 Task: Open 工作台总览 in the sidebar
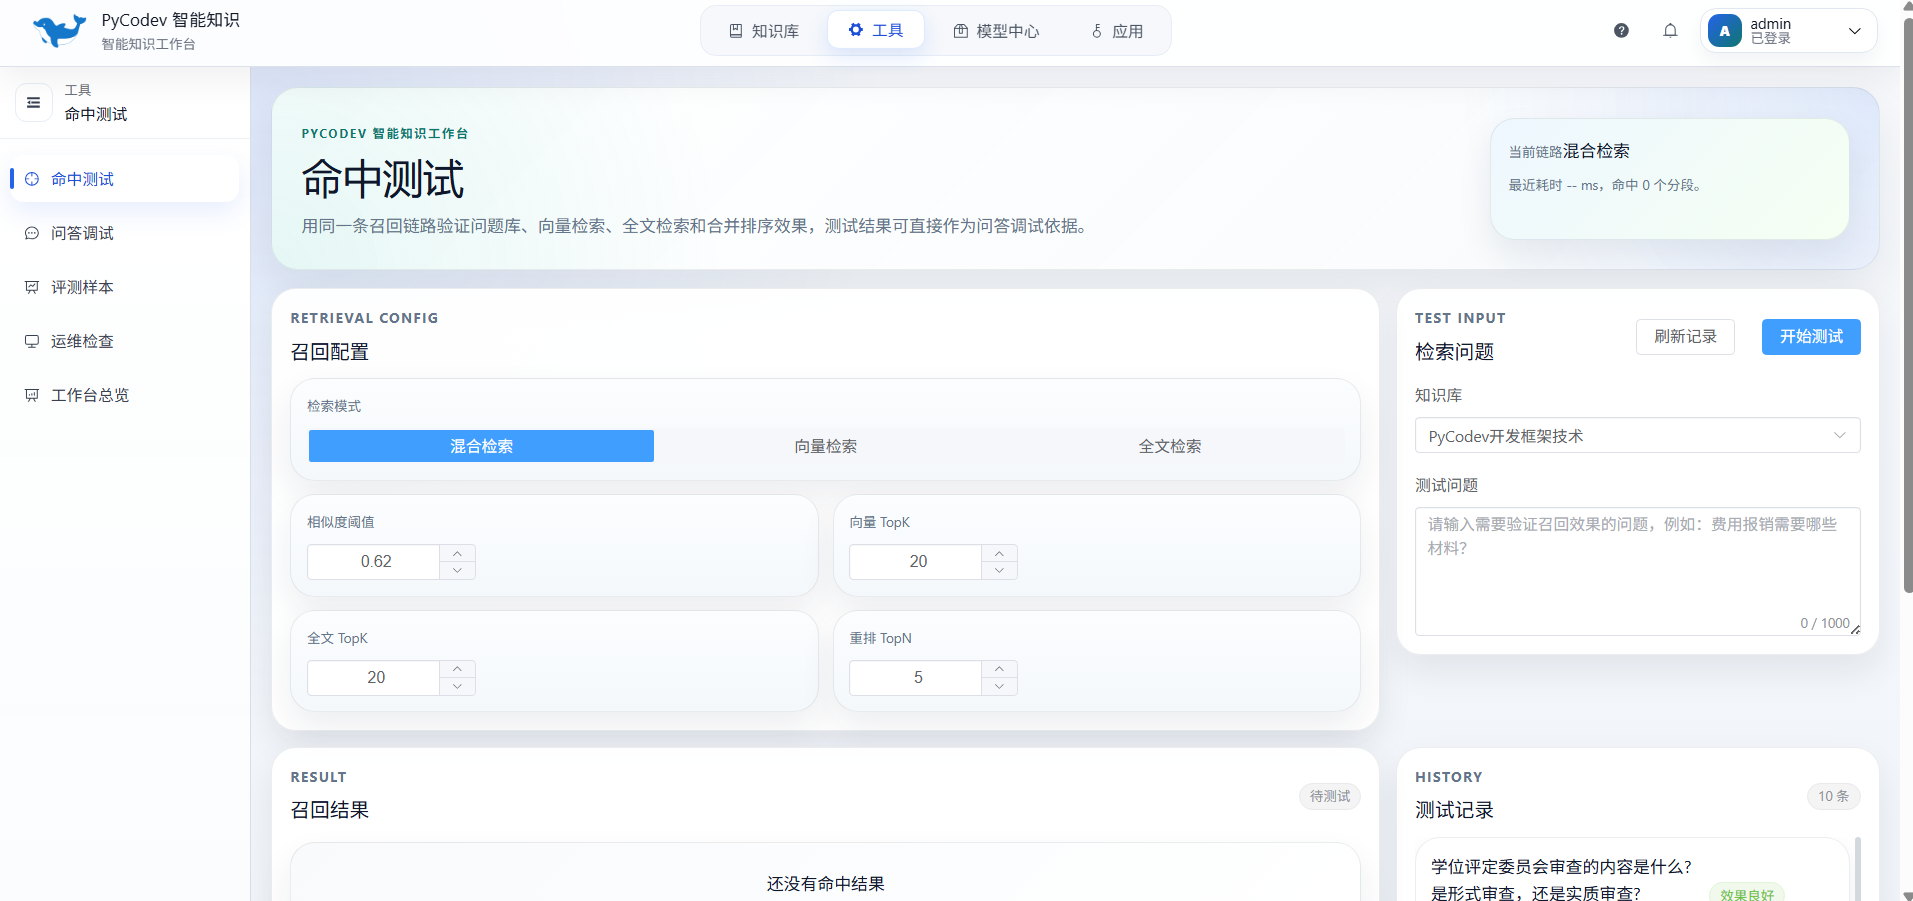click(x=124, y=395)
